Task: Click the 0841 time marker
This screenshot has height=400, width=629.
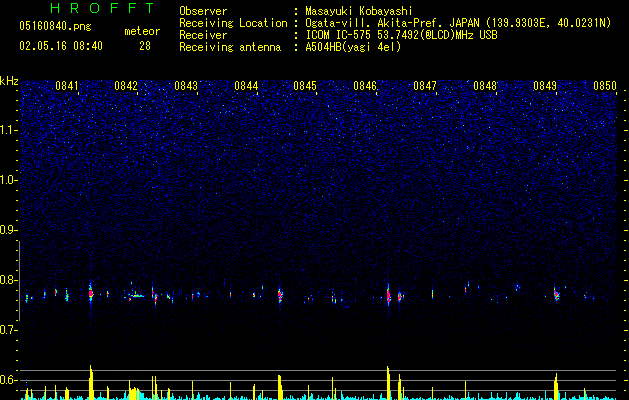Action: pyautogui.click(x=67, y=86)
